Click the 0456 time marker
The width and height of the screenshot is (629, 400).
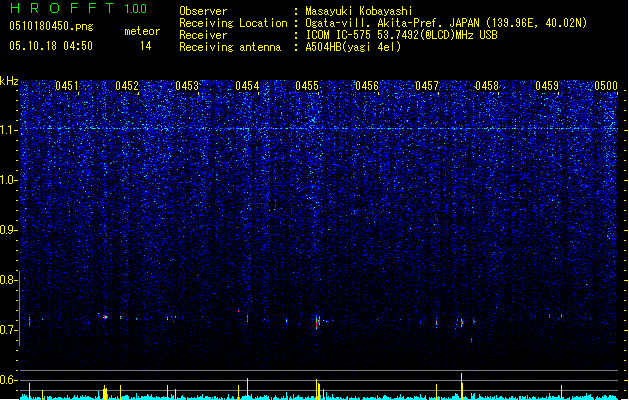(x=367, y=86)
